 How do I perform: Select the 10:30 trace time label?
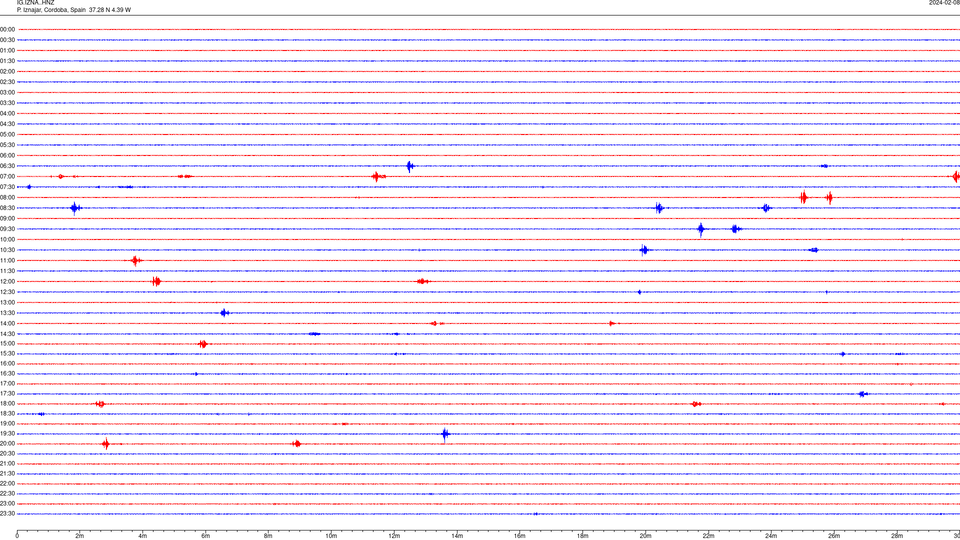click(7, 250)
